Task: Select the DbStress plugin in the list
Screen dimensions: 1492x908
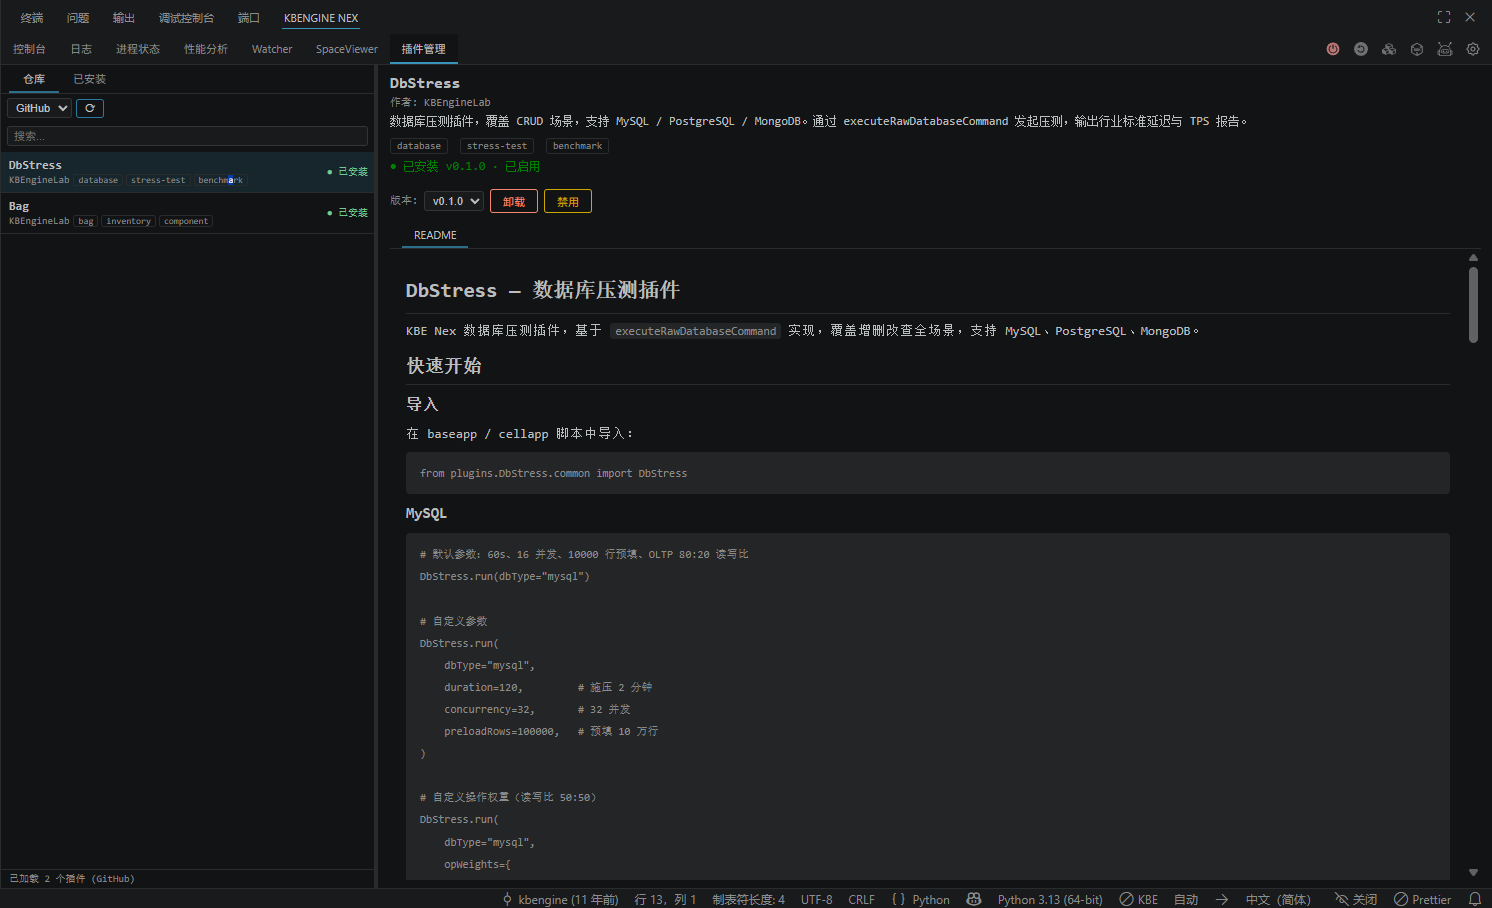Action: (188, 172)
